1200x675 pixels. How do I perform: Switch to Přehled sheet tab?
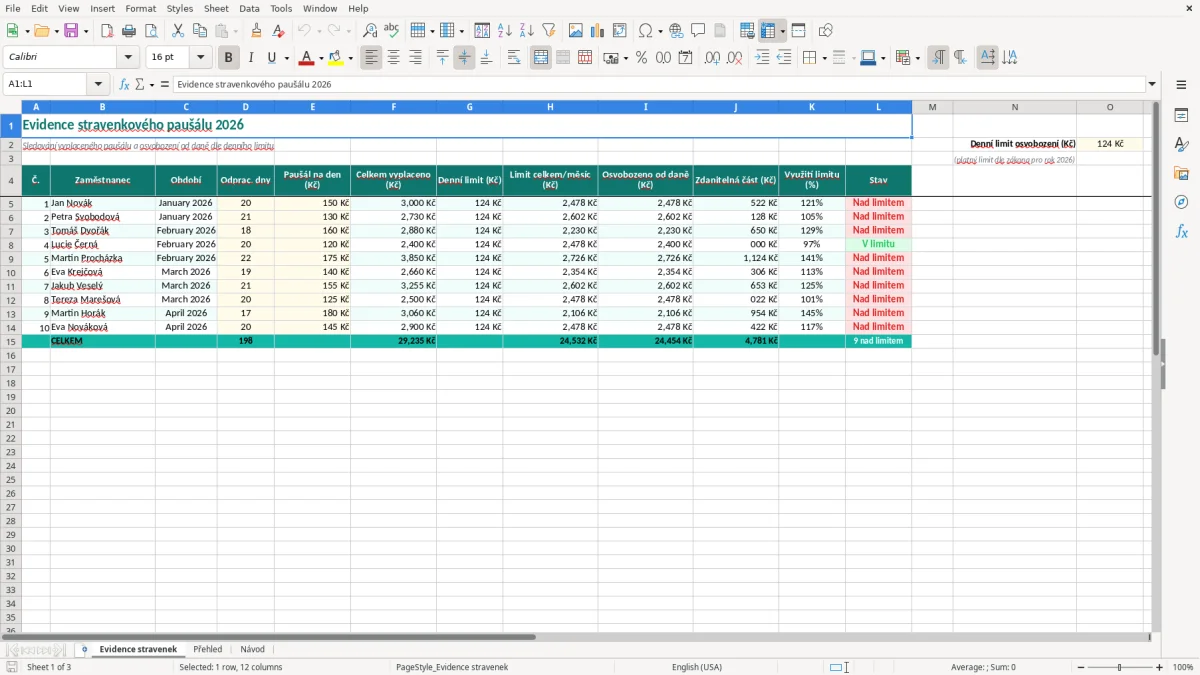coord(208,650)
